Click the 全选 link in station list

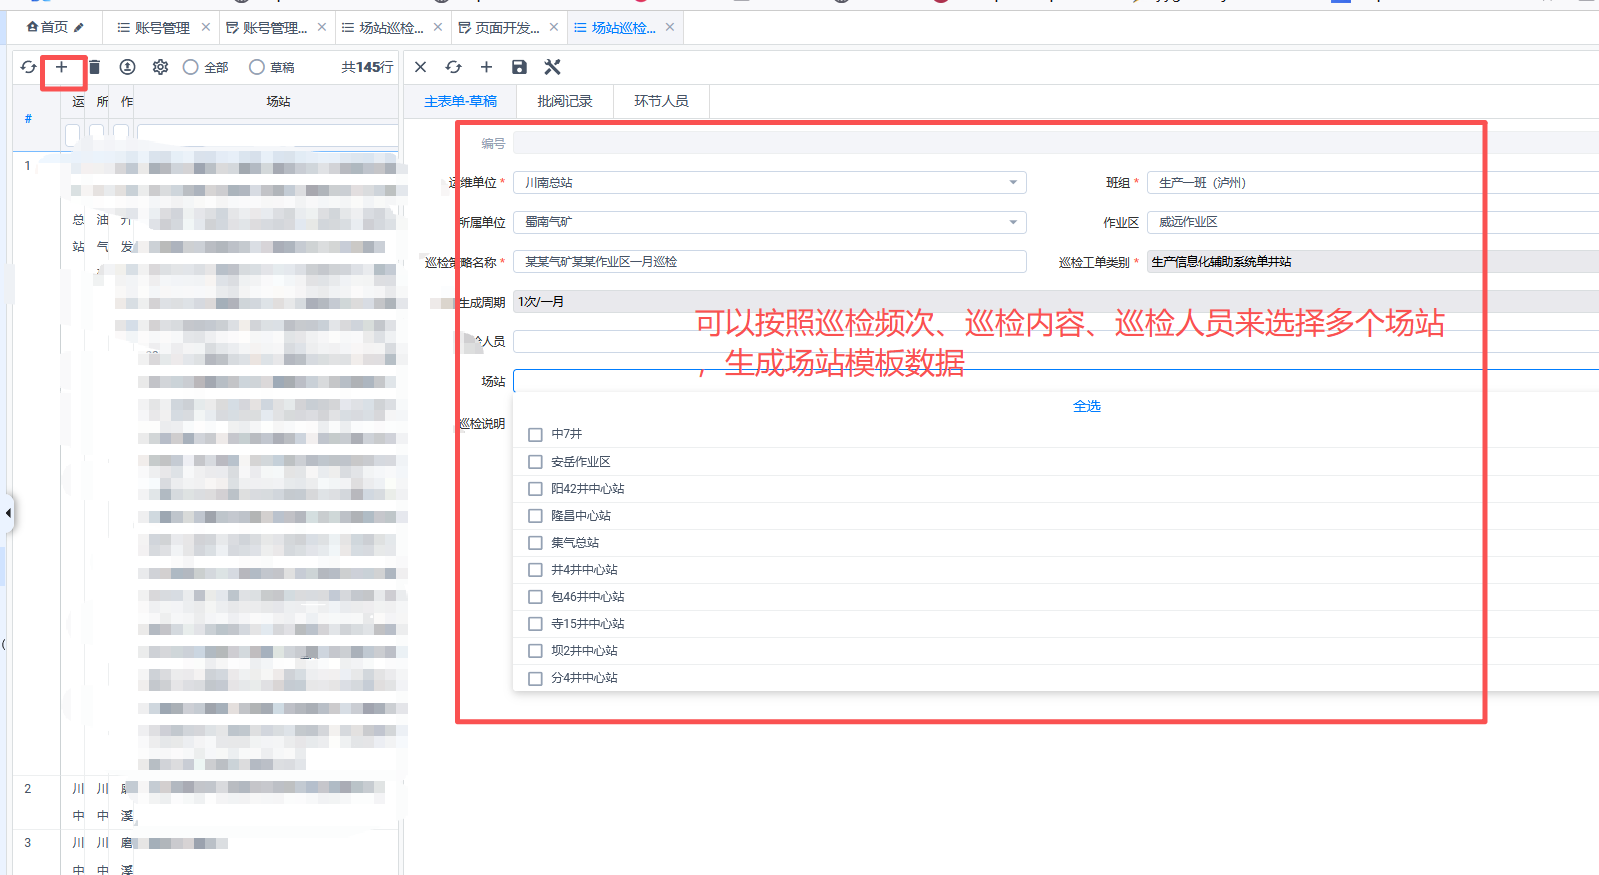click(x=1086, y=406)
